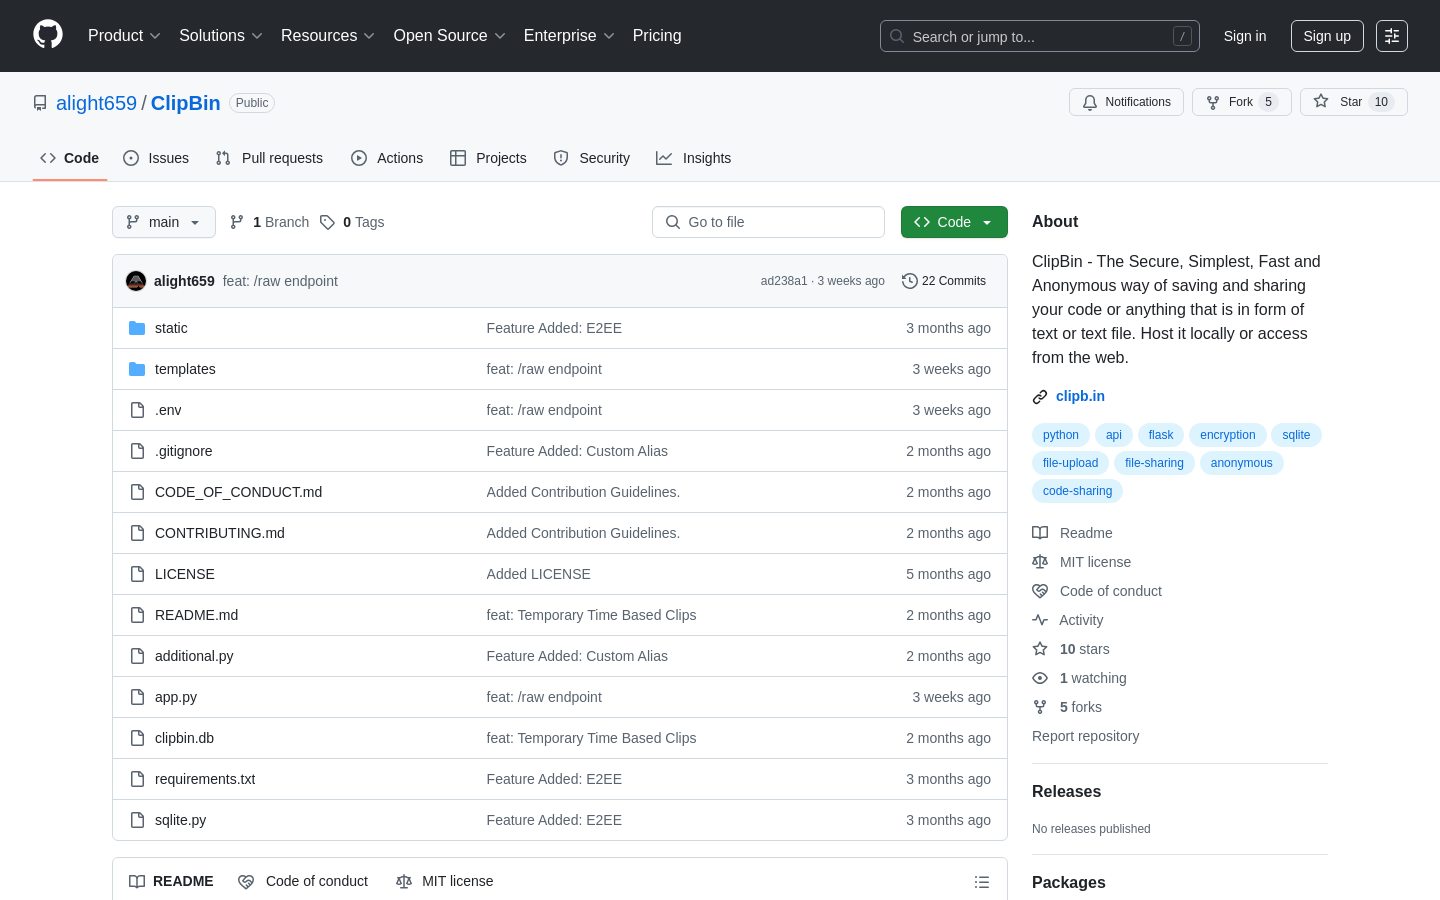1440x900 pixels.
Task: Open the alight659 owner link
Action: 96,103
